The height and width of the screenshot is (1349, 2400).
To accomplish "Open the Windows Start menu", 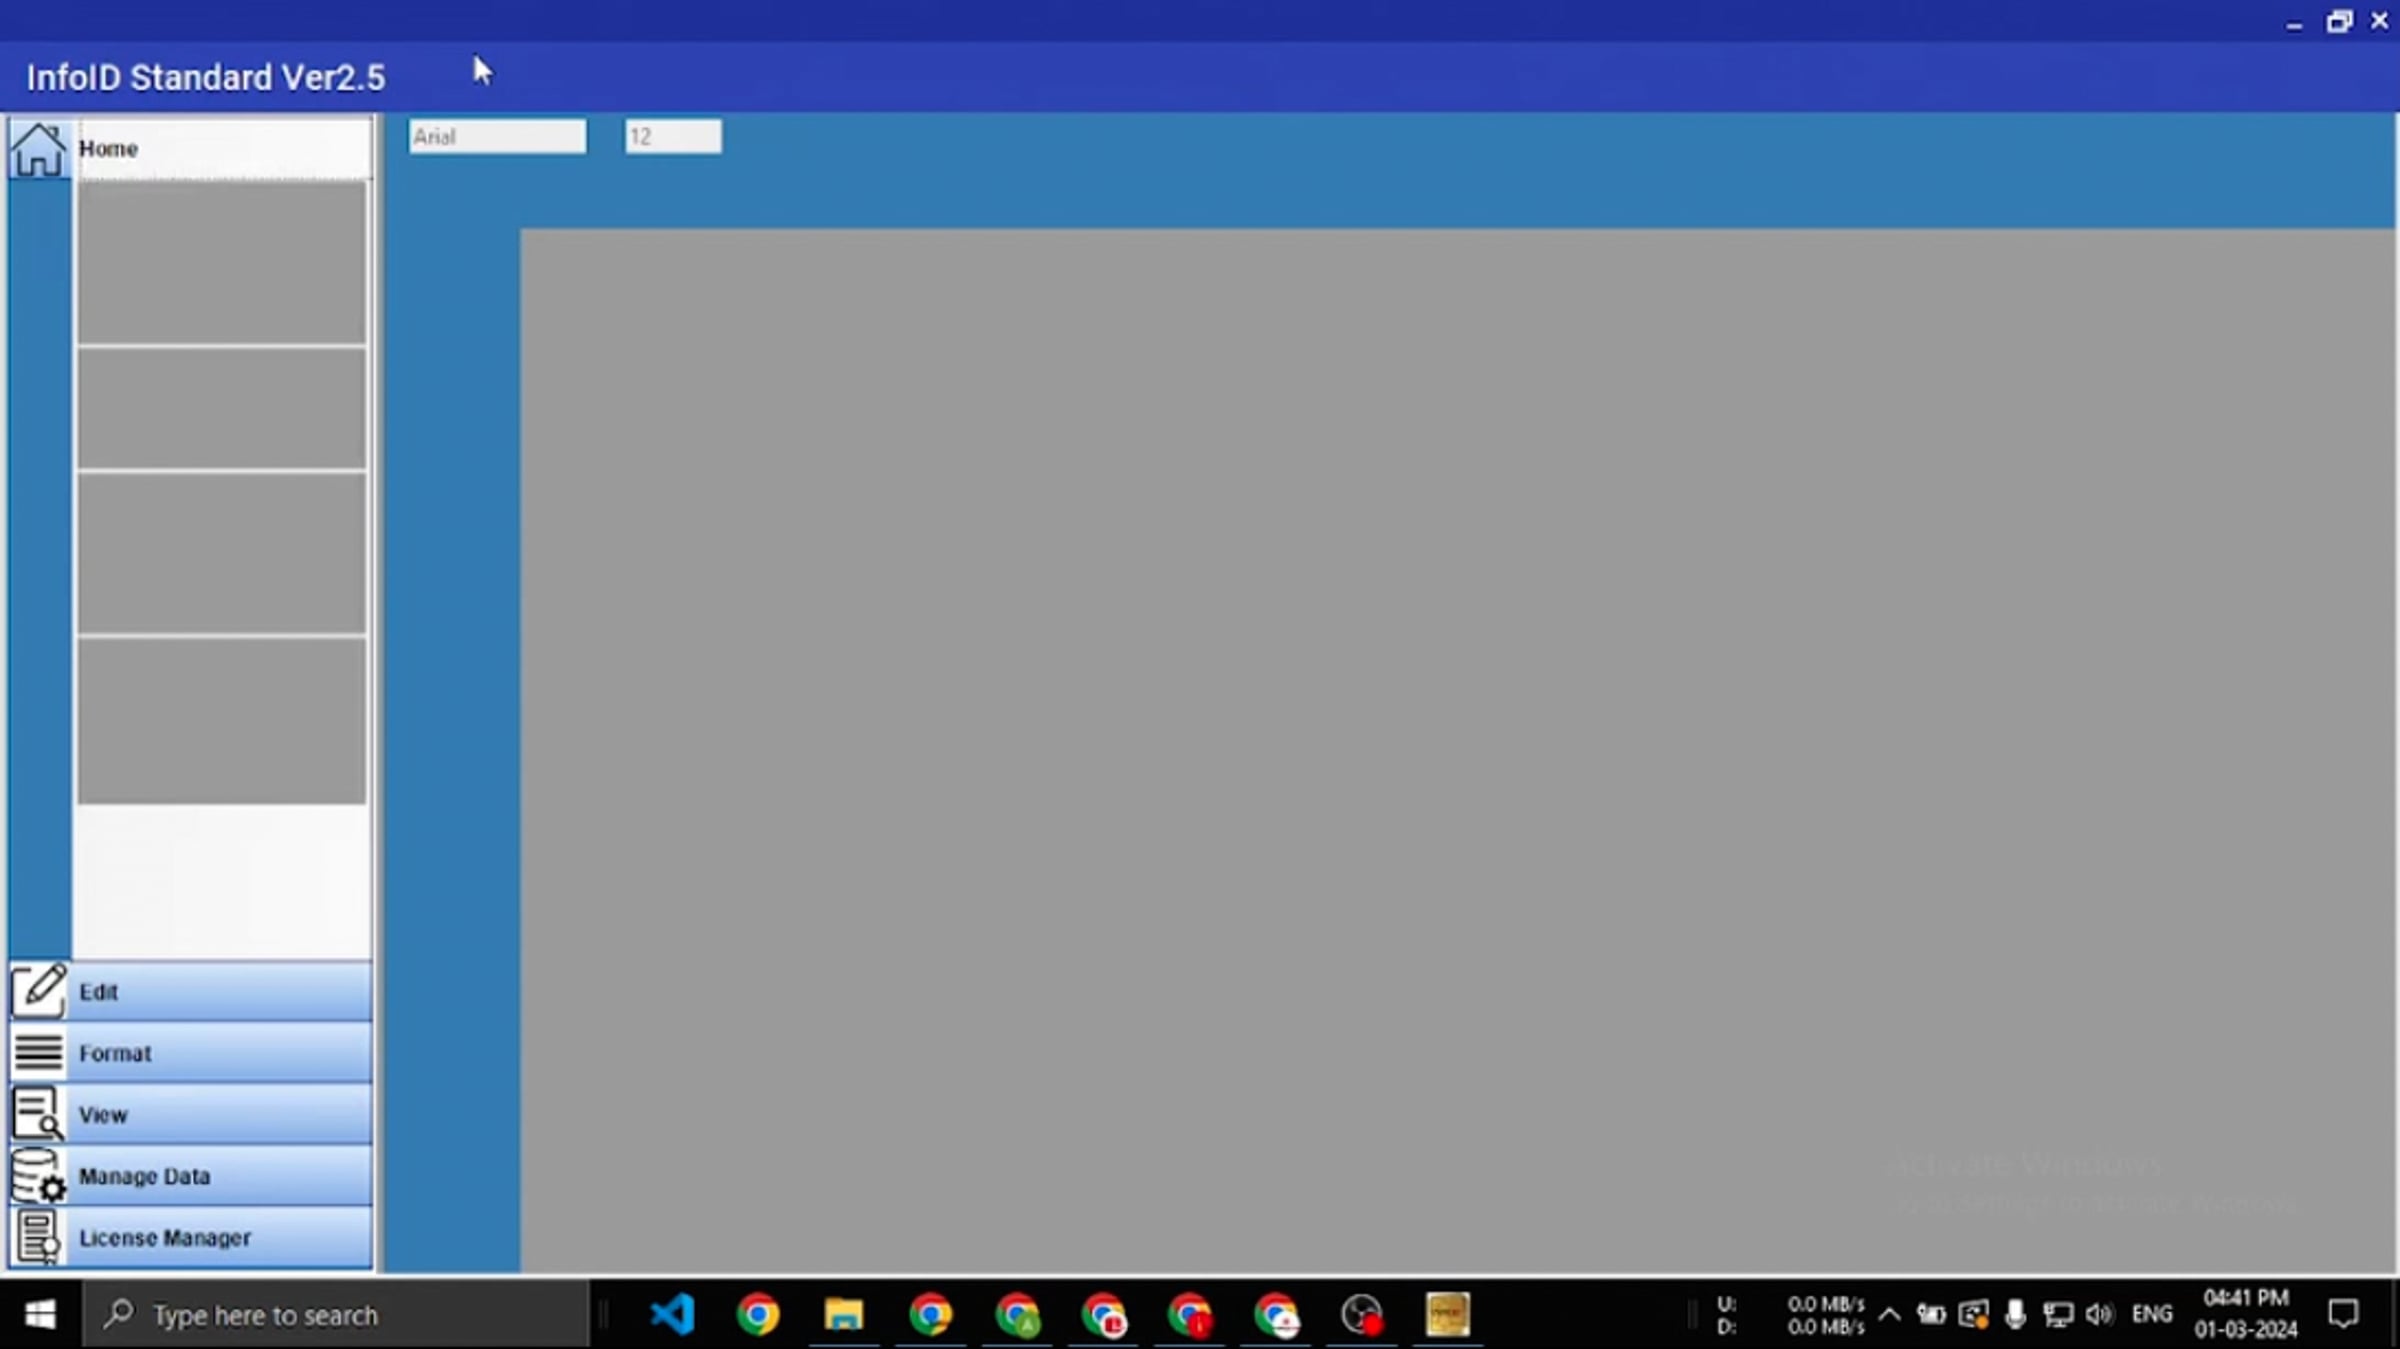I will coord(40,1314).
